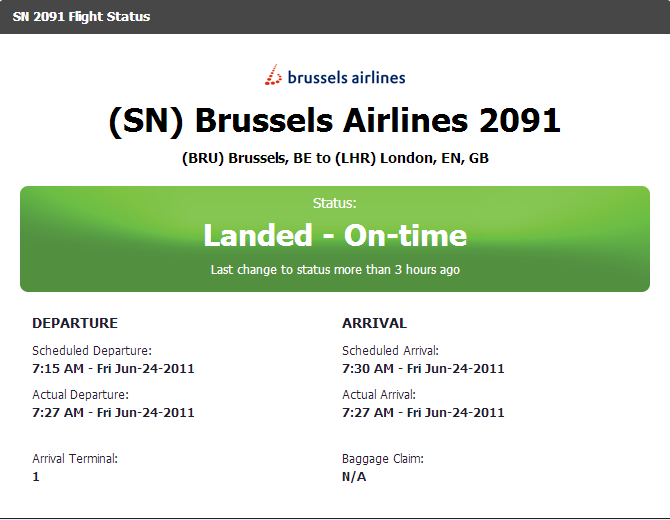Screen dimensions: 670x520
Task: Click the Arrival Terminal label
Action: (x=75, y=459)
